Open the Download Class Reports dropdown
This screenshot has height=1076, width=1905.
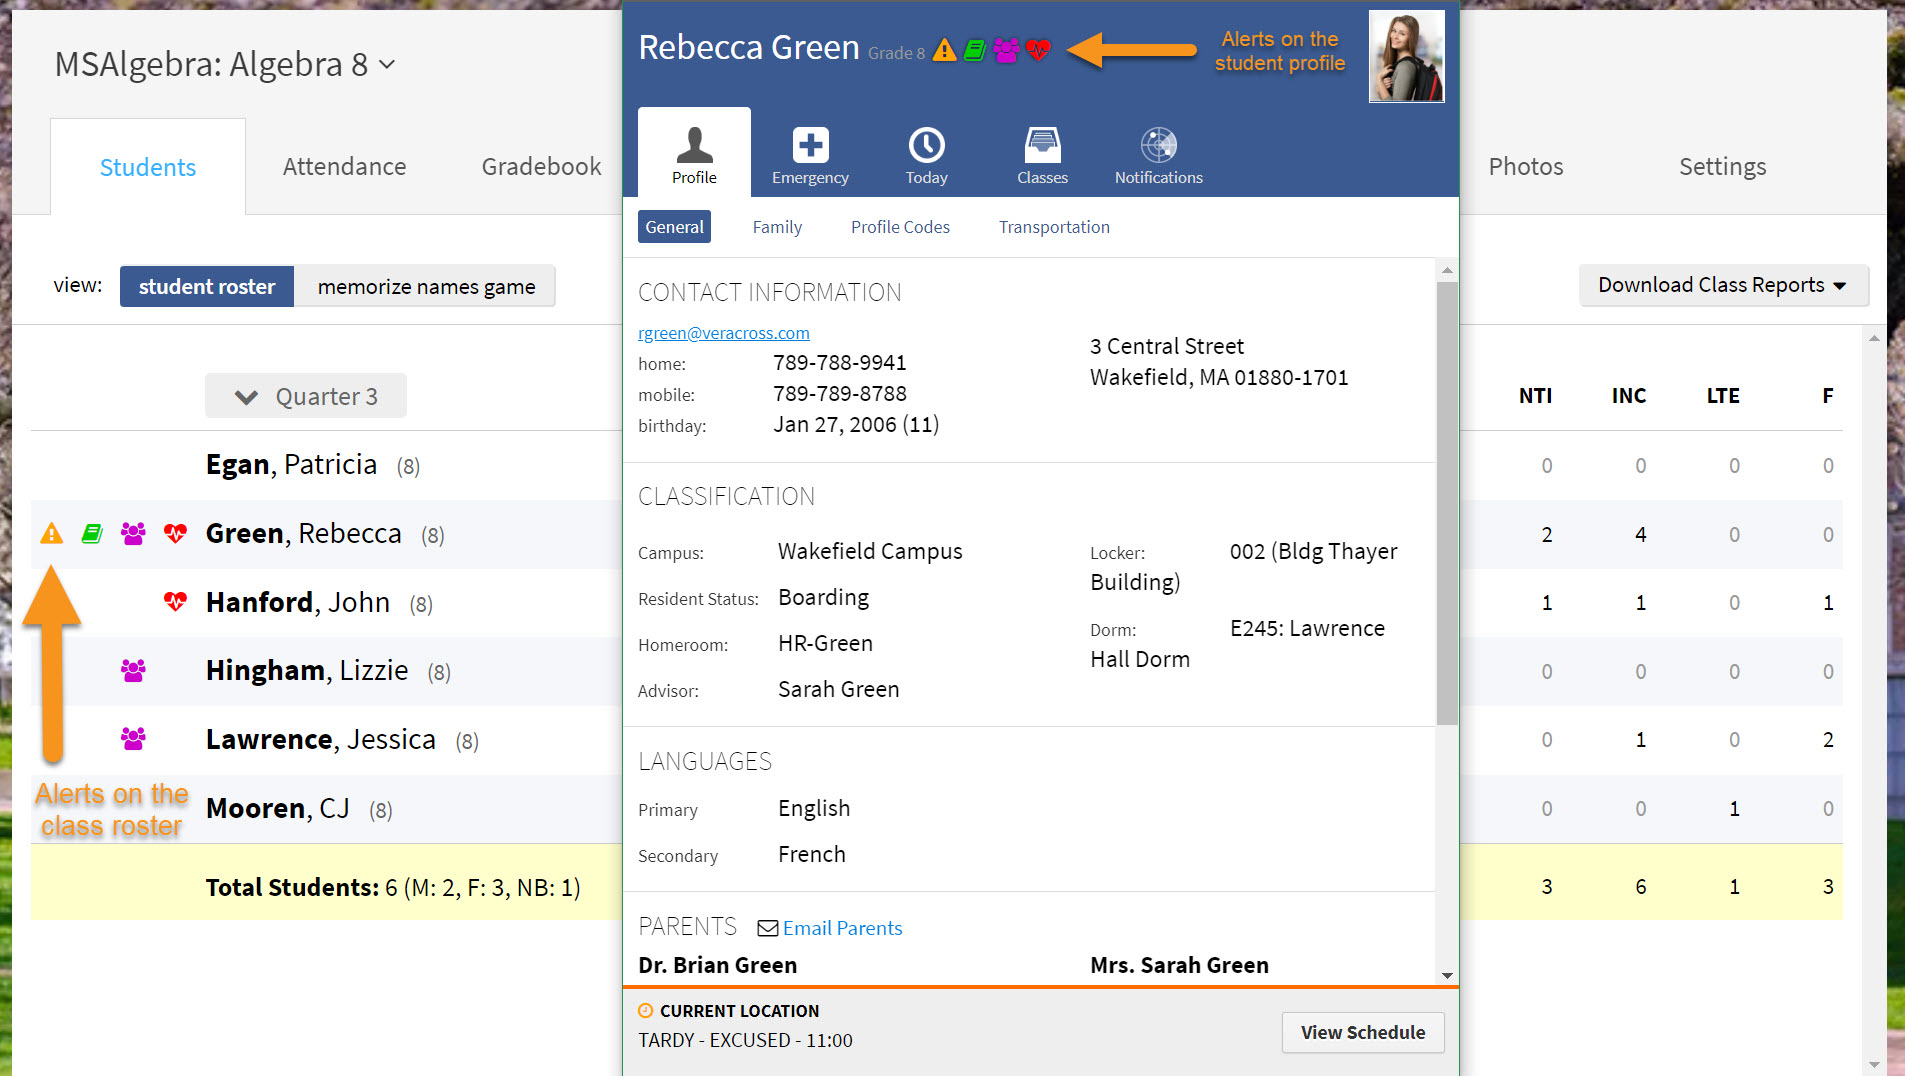1722,285
